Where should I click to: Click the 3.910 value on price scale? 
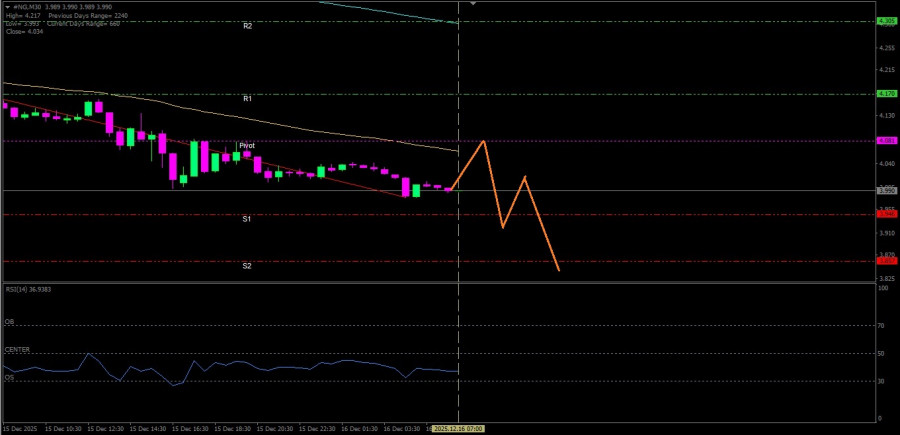click(886, 233)
